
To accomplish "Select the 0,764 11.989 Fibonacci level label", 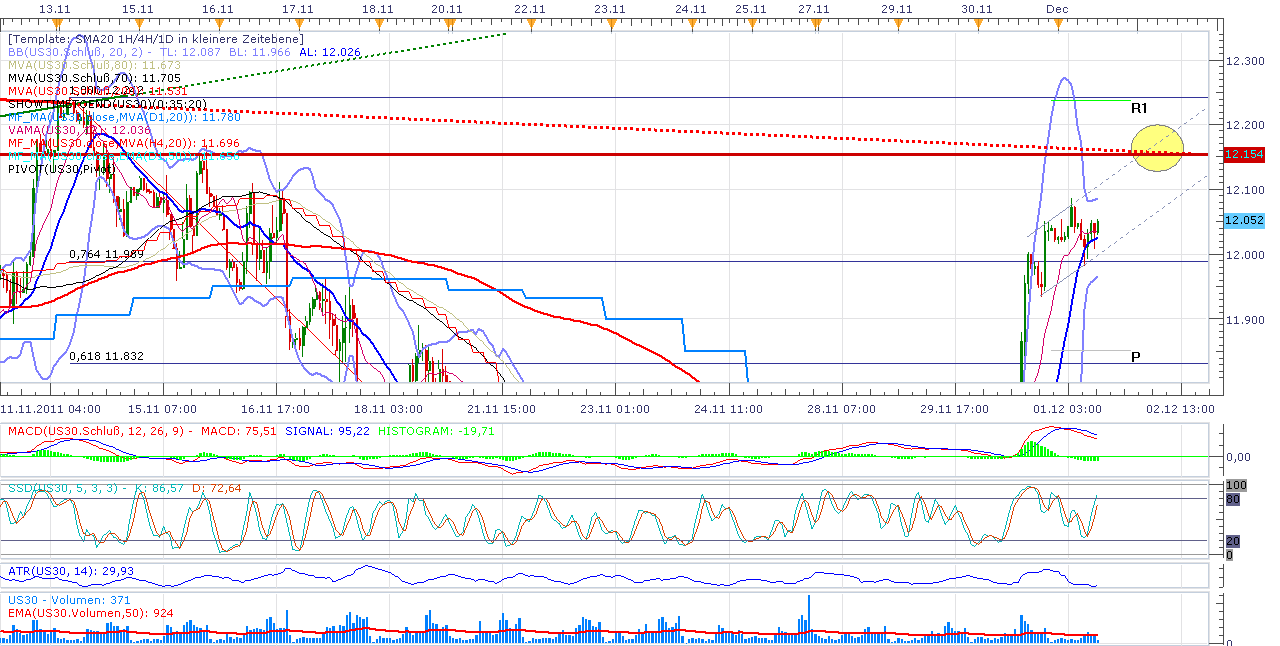I will (105, 255).
